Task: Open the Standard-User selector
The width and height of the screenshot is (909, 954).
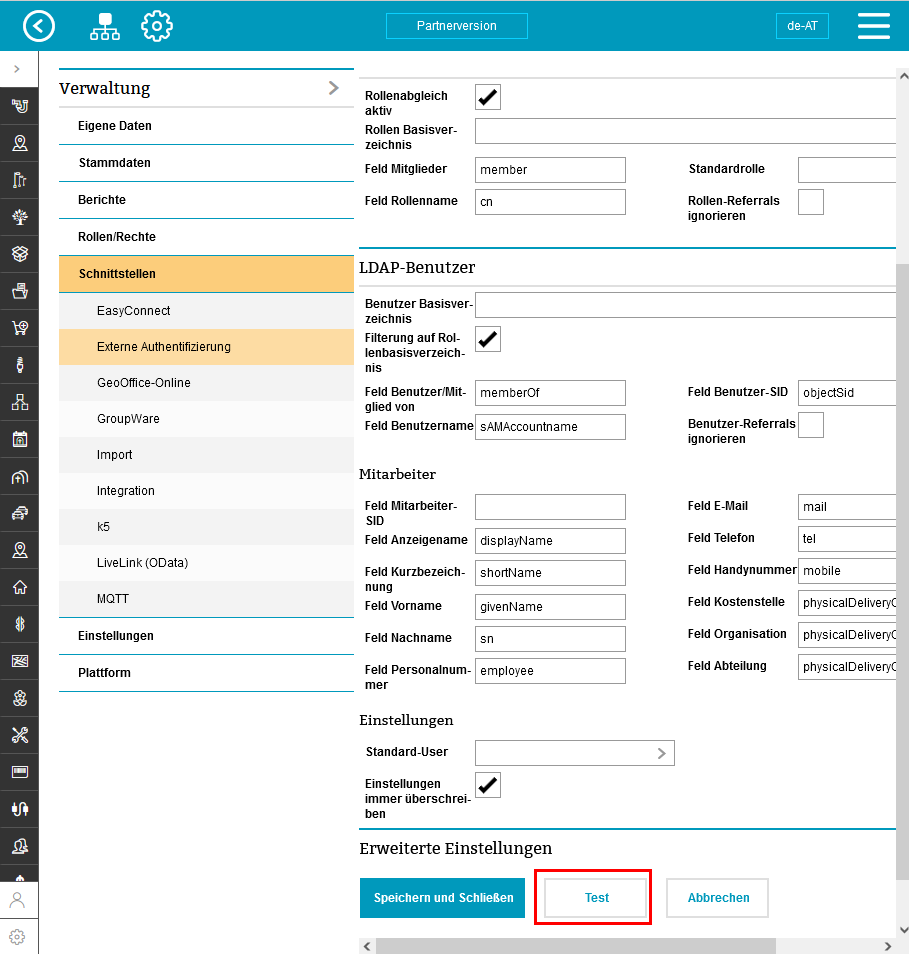Action: click(575, 753)
